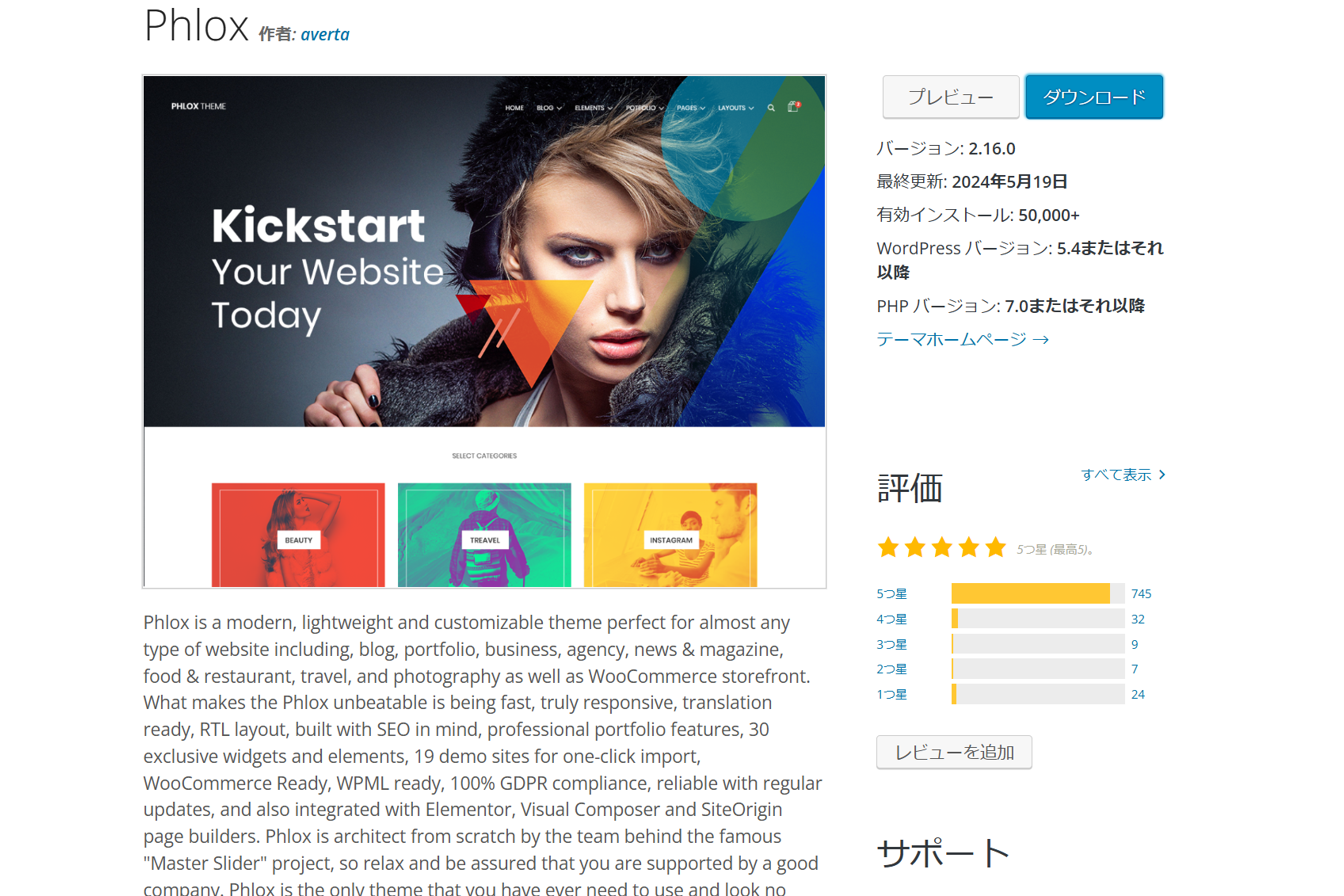Click the shopping cart icon in theme preview
Screen dimensions: 1344x896
pos(793,107)
